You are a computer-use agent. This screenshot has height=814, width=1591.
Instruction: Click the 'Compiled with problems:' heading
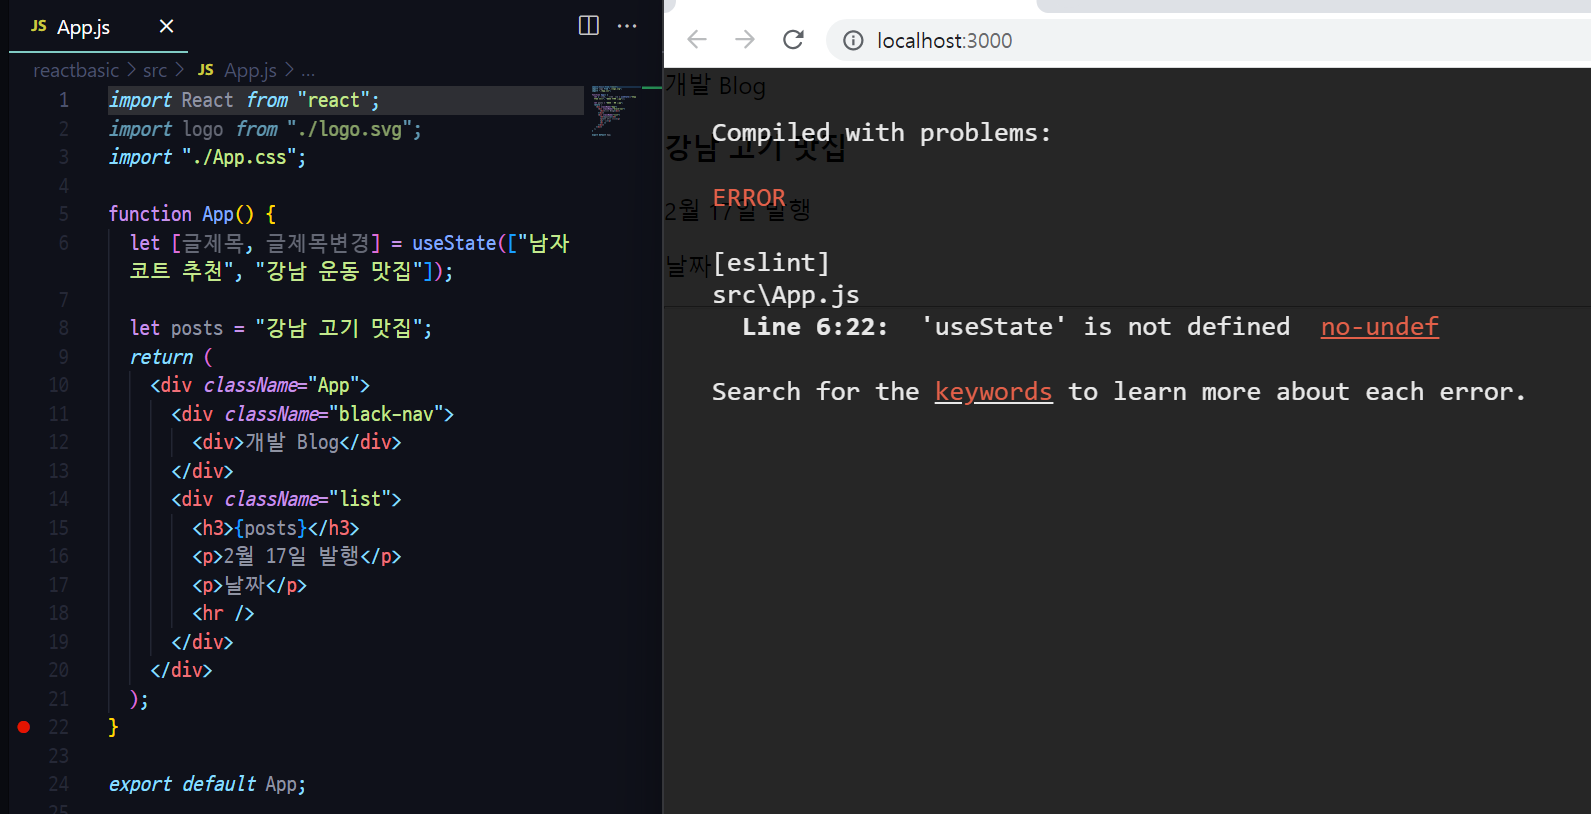point(881,133)
